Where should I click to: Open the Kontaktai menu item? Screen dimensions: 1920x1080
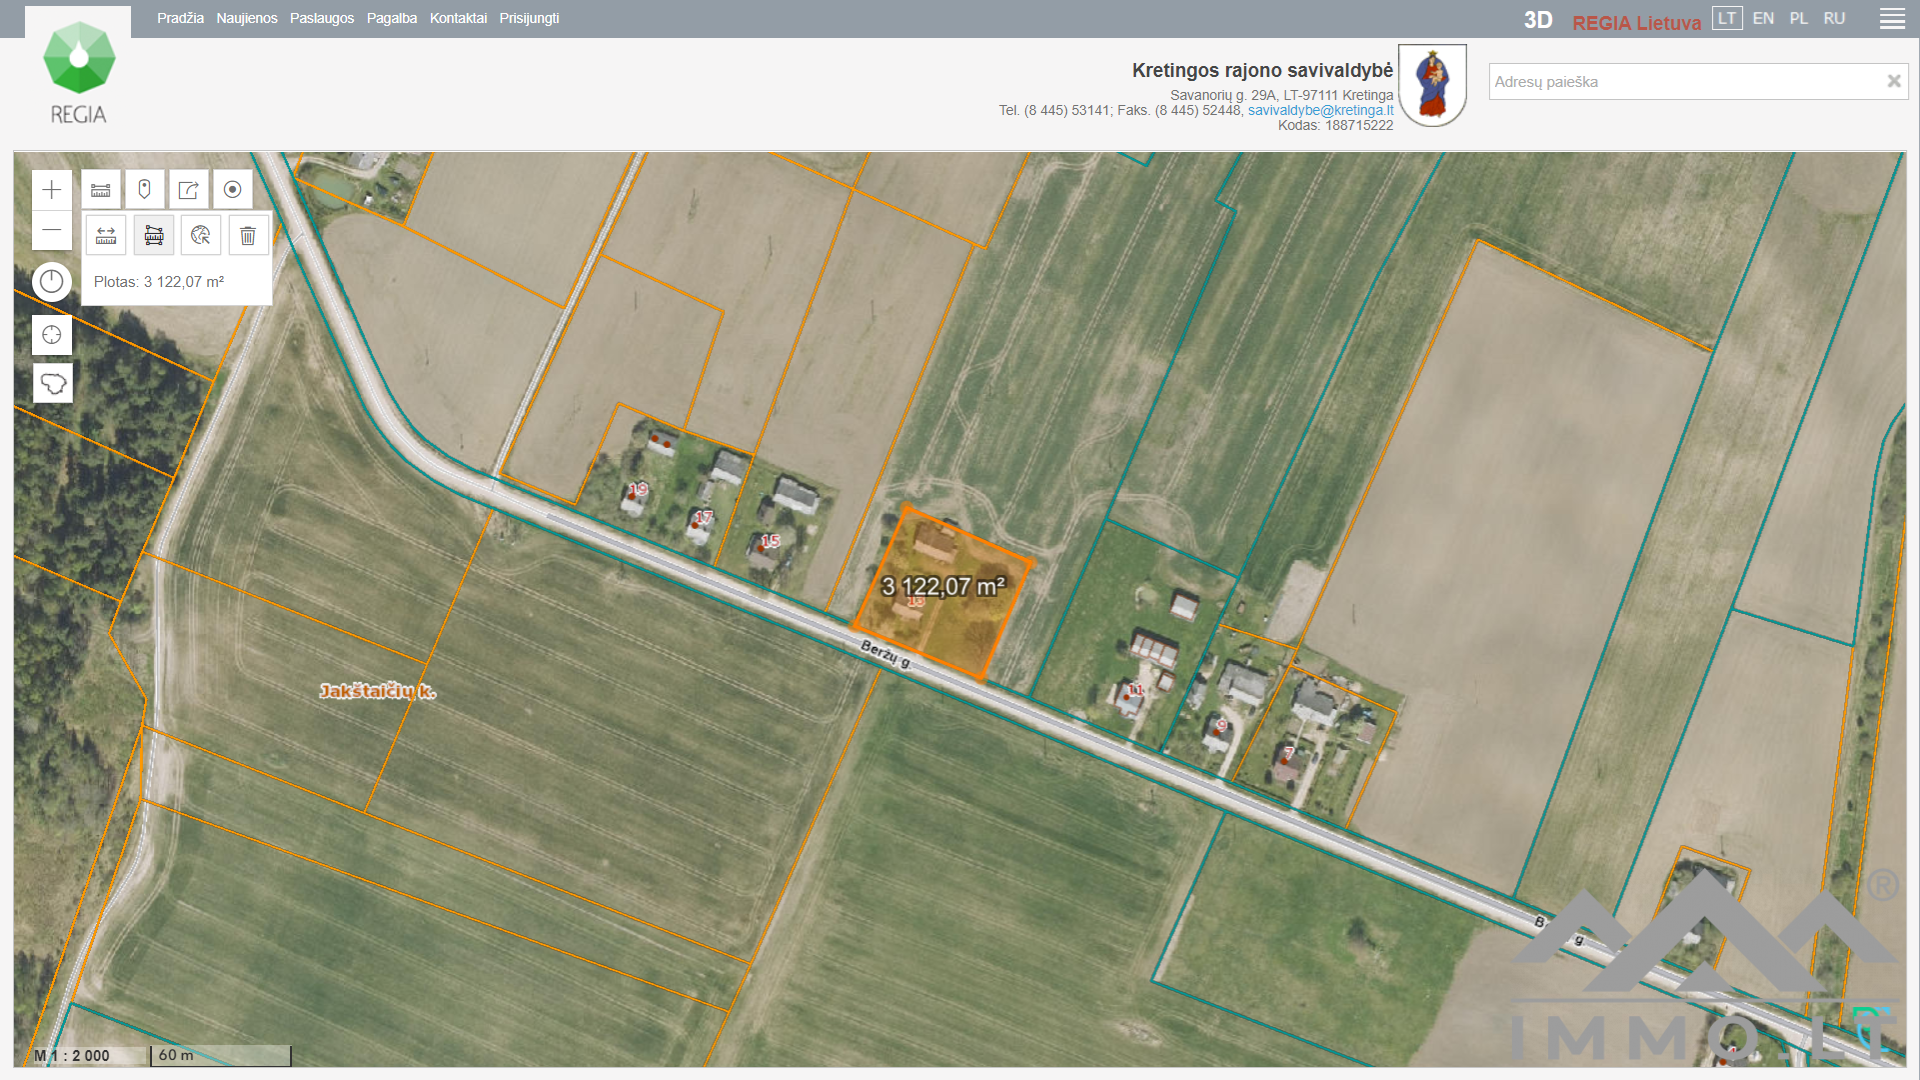pos(458,18)
